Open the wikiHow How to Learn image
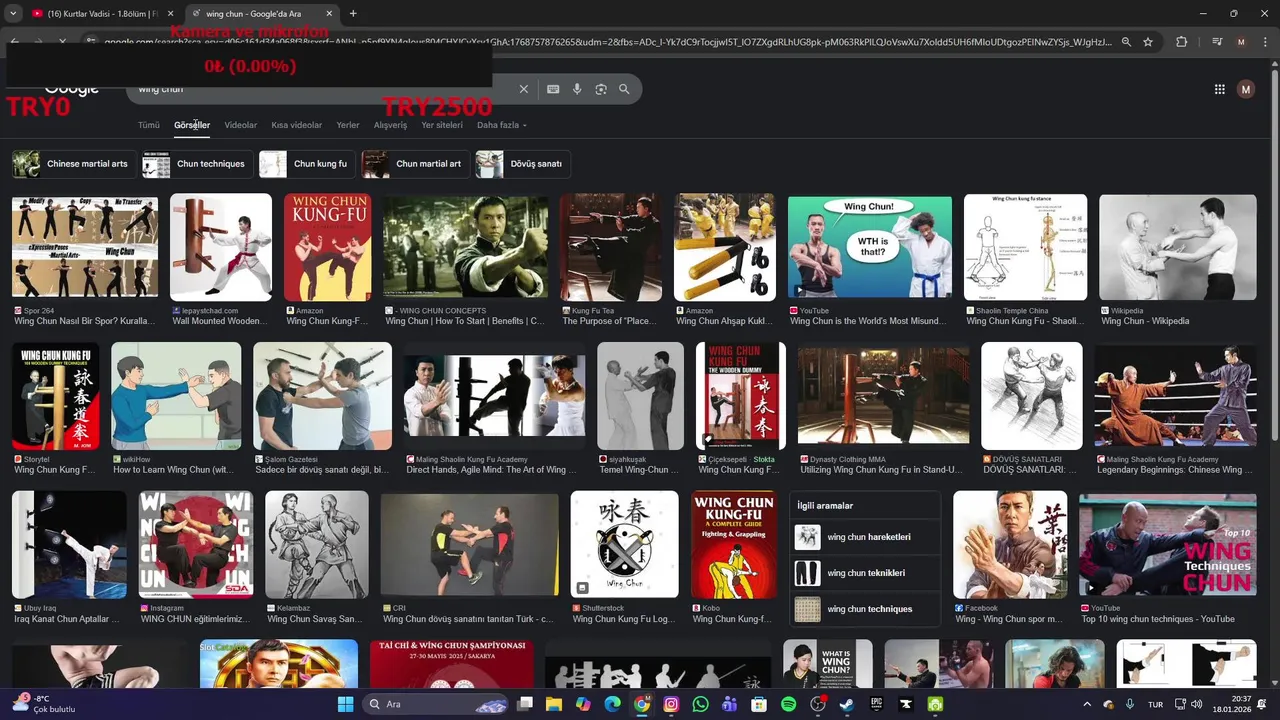Screen dimensions: 1280x720 [x=176, y=396]
